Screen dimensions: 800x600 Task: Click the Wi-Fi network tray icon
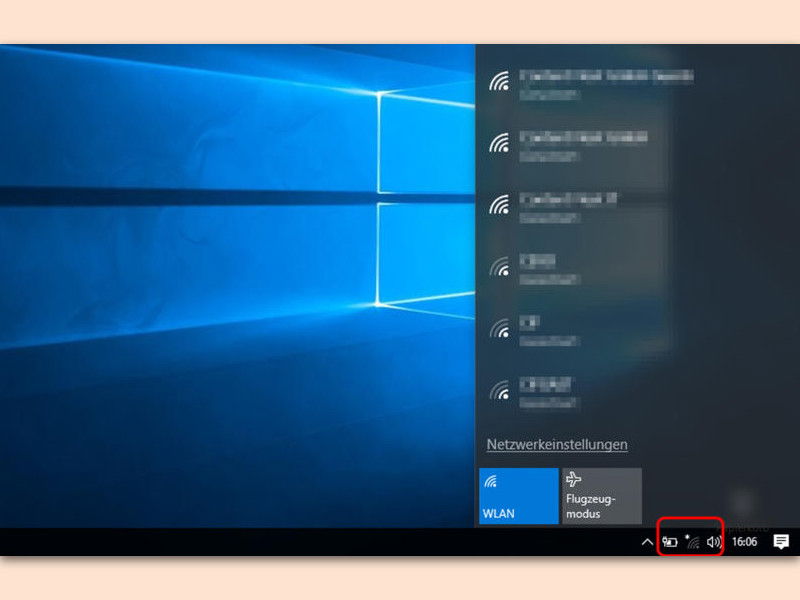pyautogui.click(x=692, y=541)
